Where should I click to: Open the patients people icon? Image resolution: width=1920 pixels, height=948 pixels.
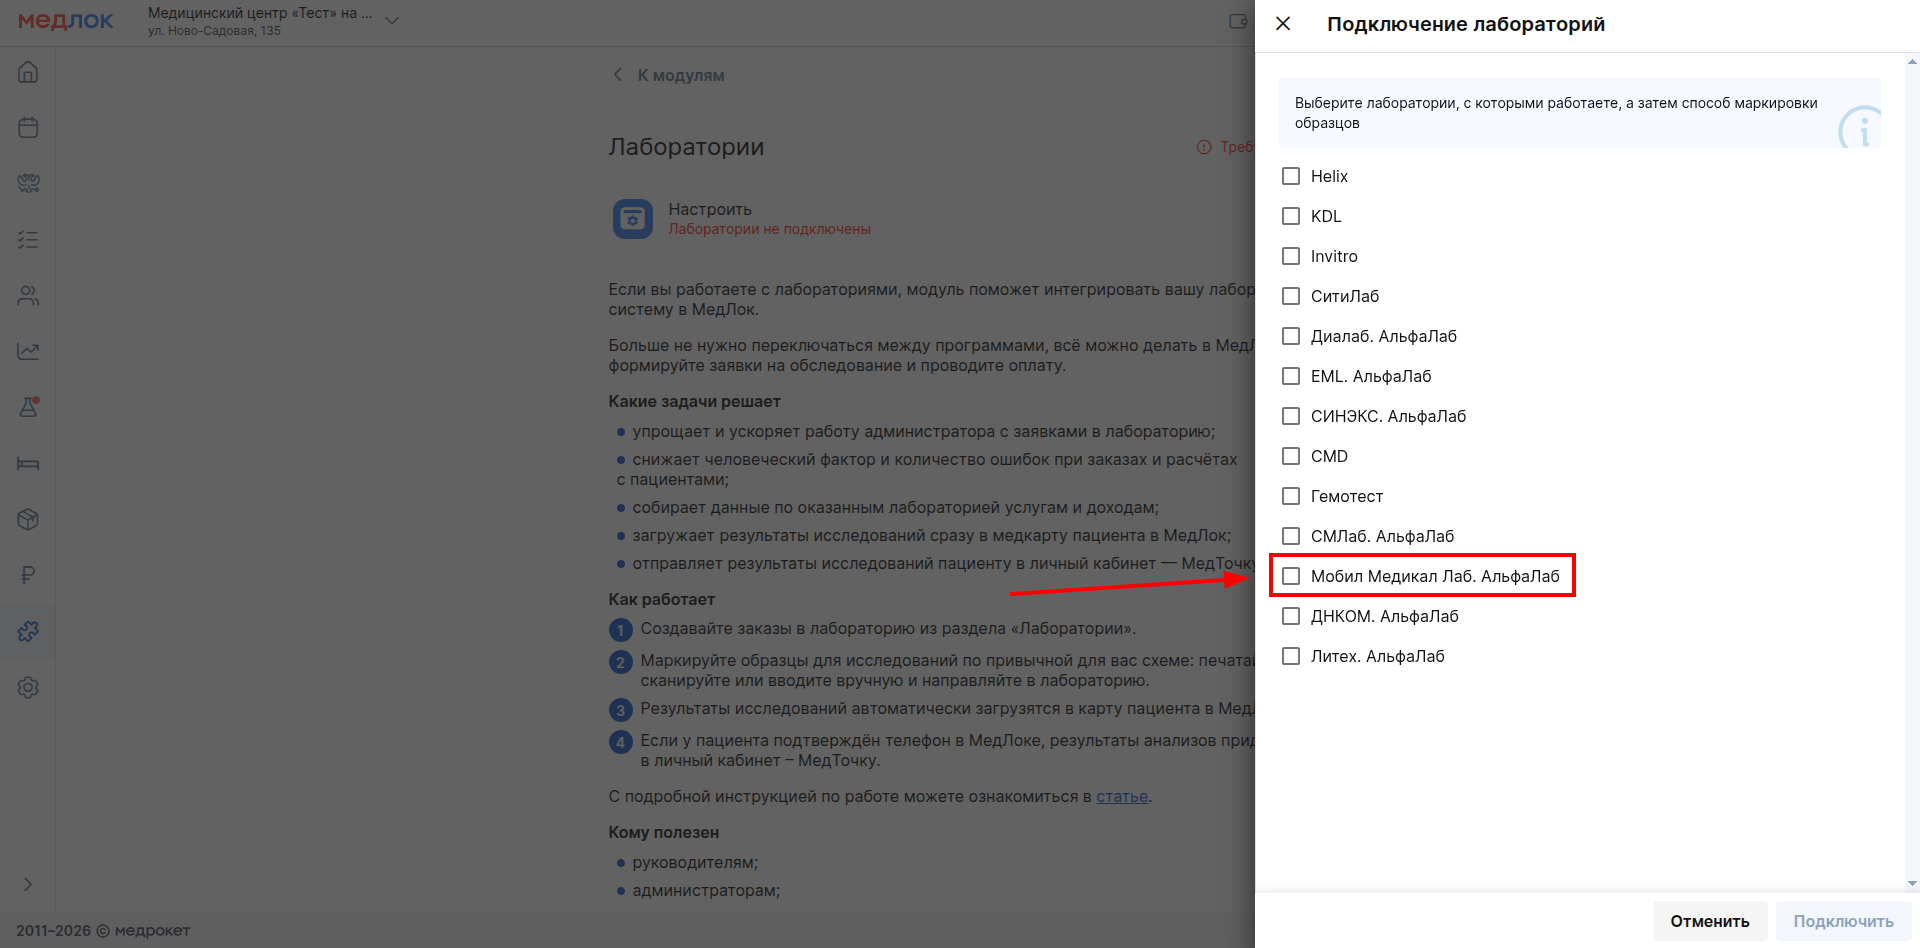coord(28,296)
